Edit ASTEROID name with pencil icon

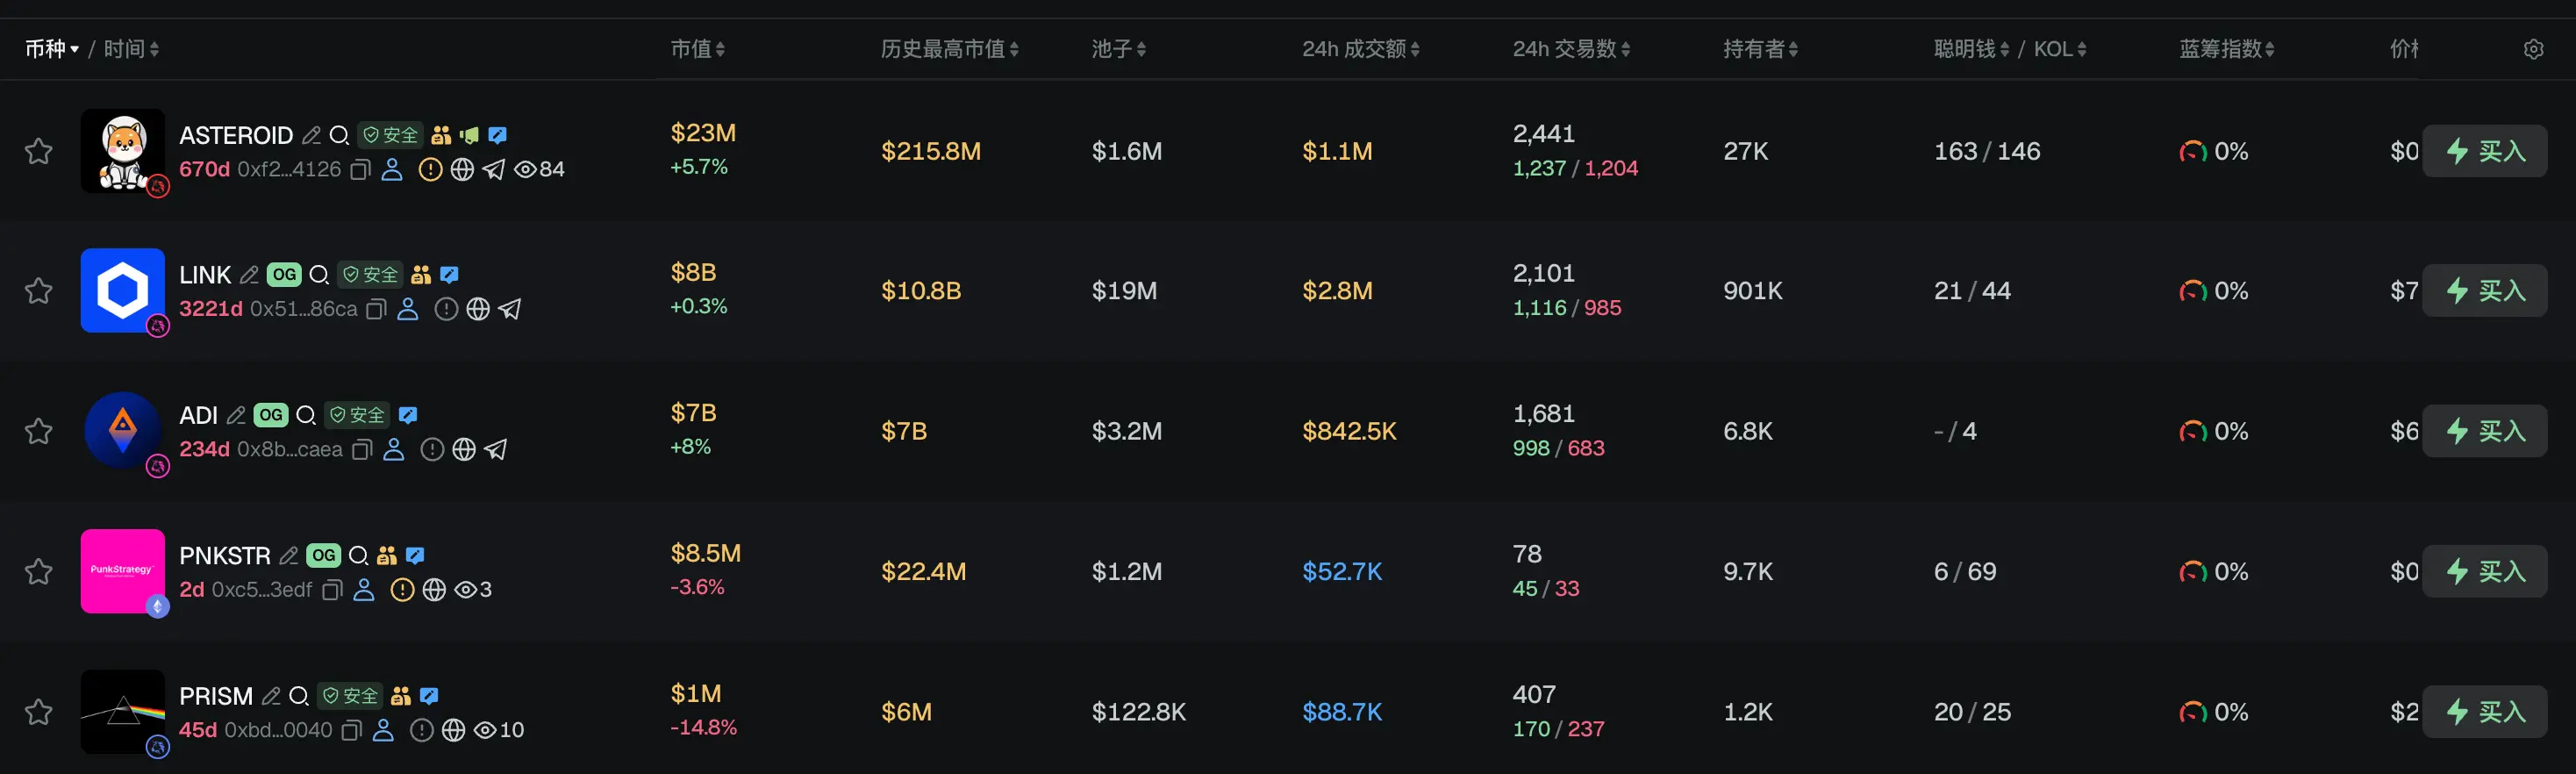[x=312, y=135]
